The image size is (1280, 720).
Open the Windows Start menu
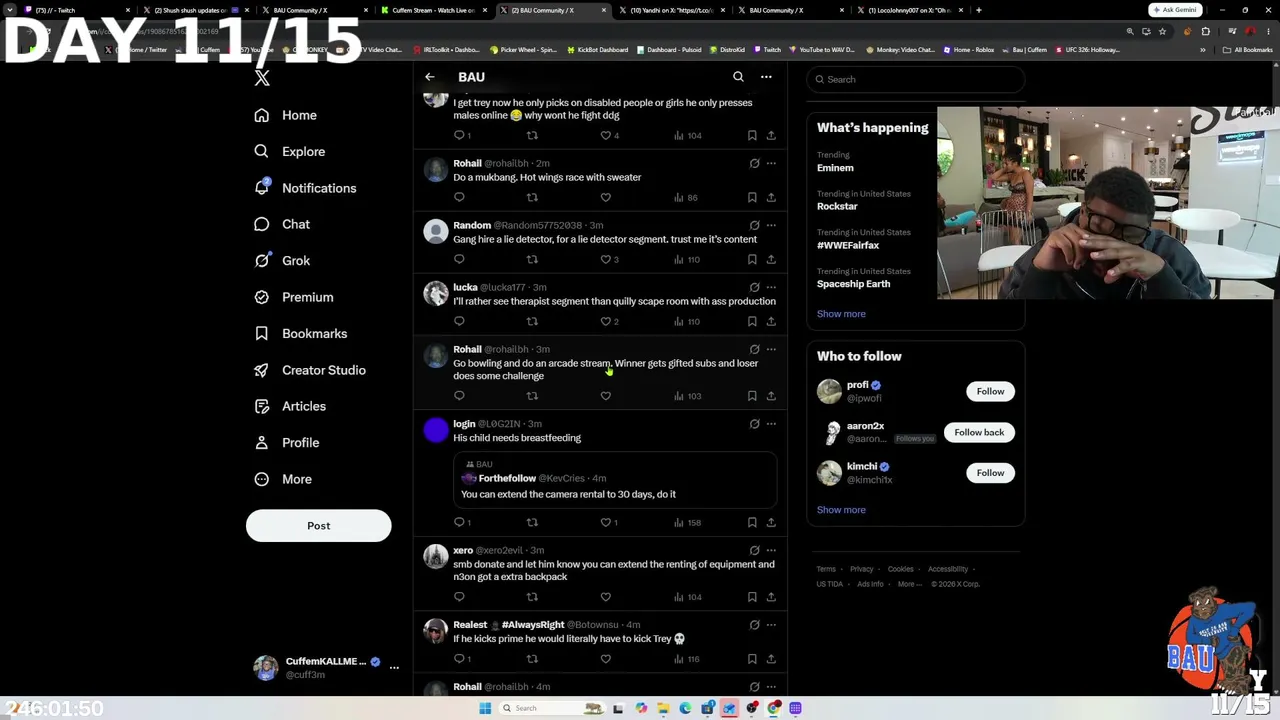485,708
